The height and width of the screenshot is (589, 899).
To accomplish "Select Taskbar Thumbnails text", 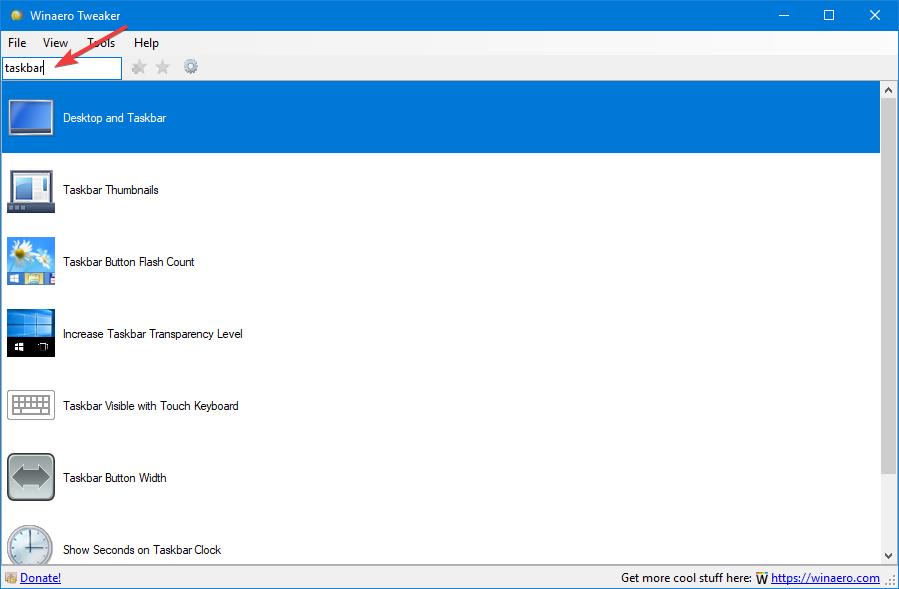I will (111, 190).
